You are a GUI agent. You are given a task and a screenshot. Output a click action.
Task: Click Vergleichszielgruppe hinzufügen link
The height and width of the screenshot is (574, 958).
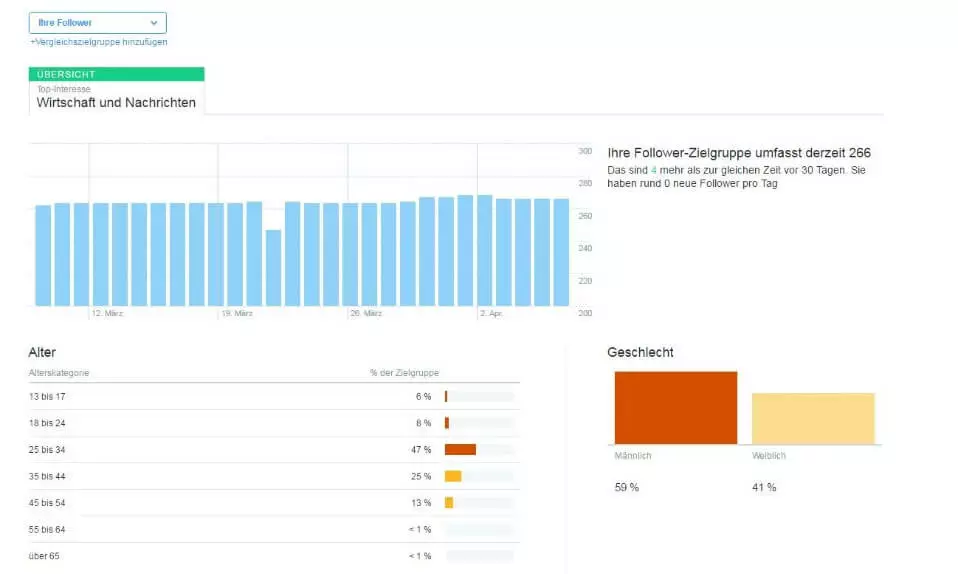(x=98, y=42)
